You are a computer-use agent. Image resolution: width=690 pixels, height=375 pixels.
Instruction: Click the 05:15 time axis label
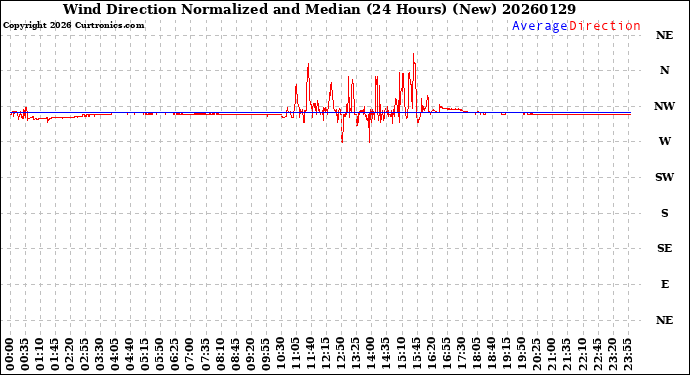point(145,355)
